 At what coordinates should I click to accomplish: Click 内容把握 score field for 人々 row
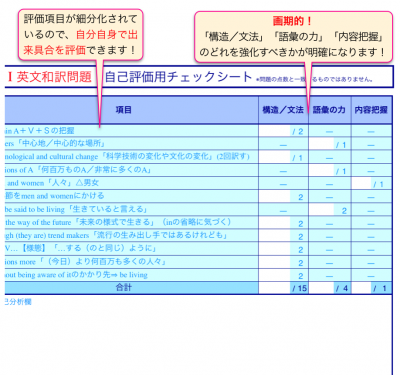[x=362, y=183]
